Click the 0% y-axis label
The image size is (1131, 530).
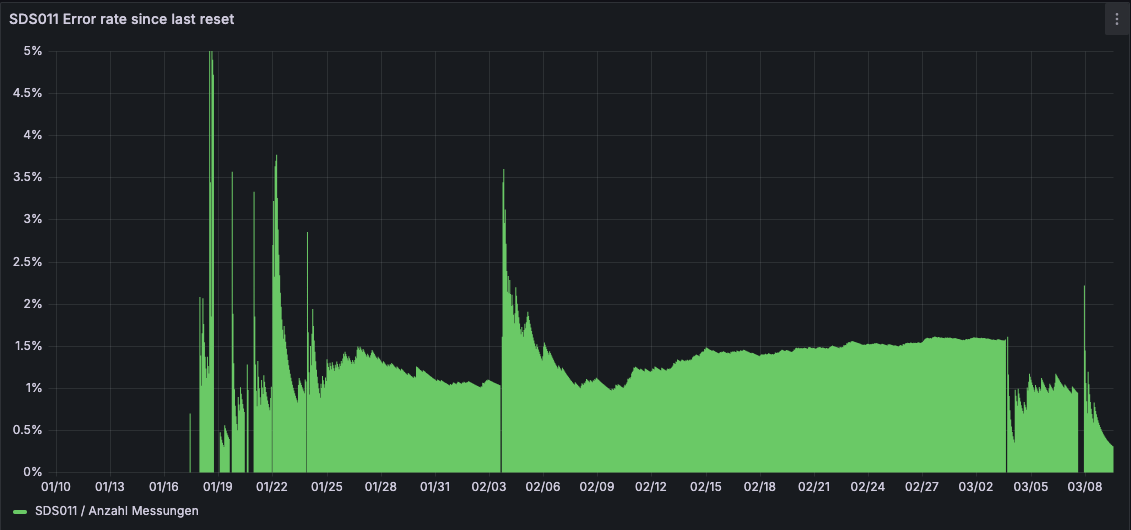click(x=34, y=472)
